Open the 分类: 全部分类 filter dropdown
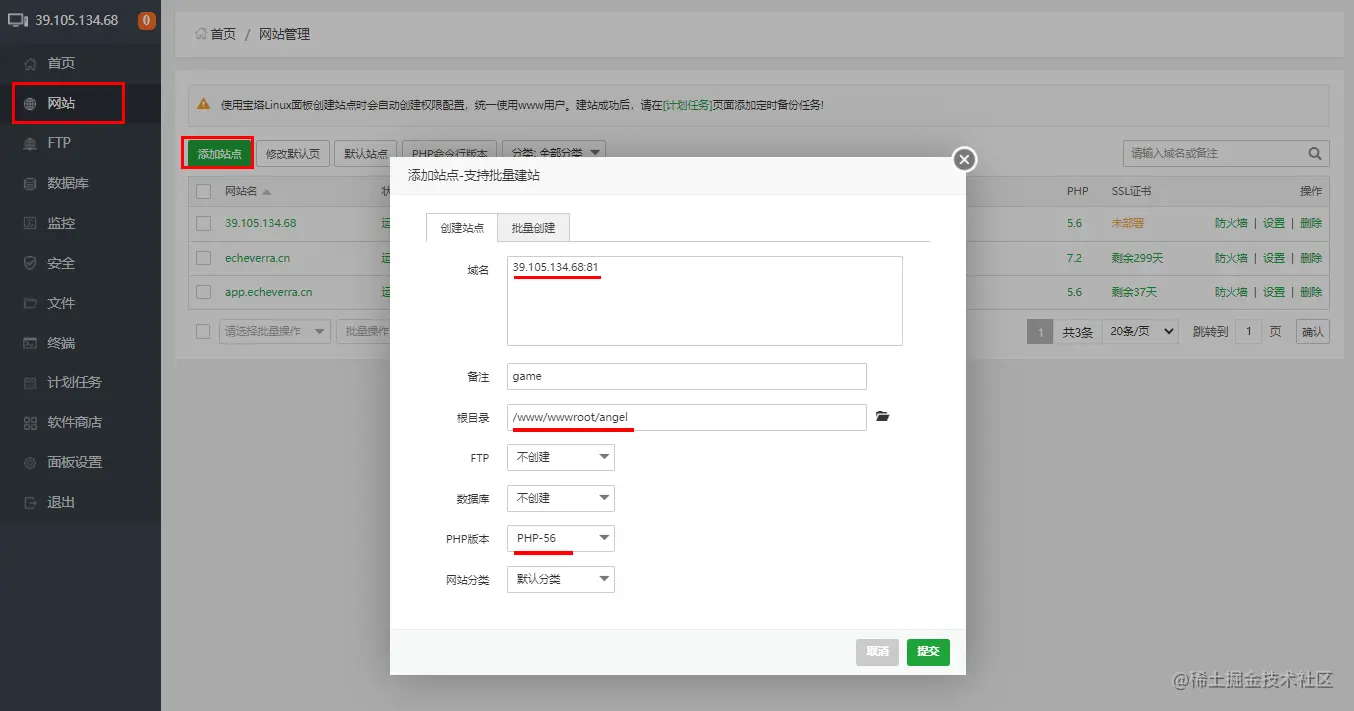Image resolution: width=1354 pixels, height=711 pixels. [x=554, y=153]
